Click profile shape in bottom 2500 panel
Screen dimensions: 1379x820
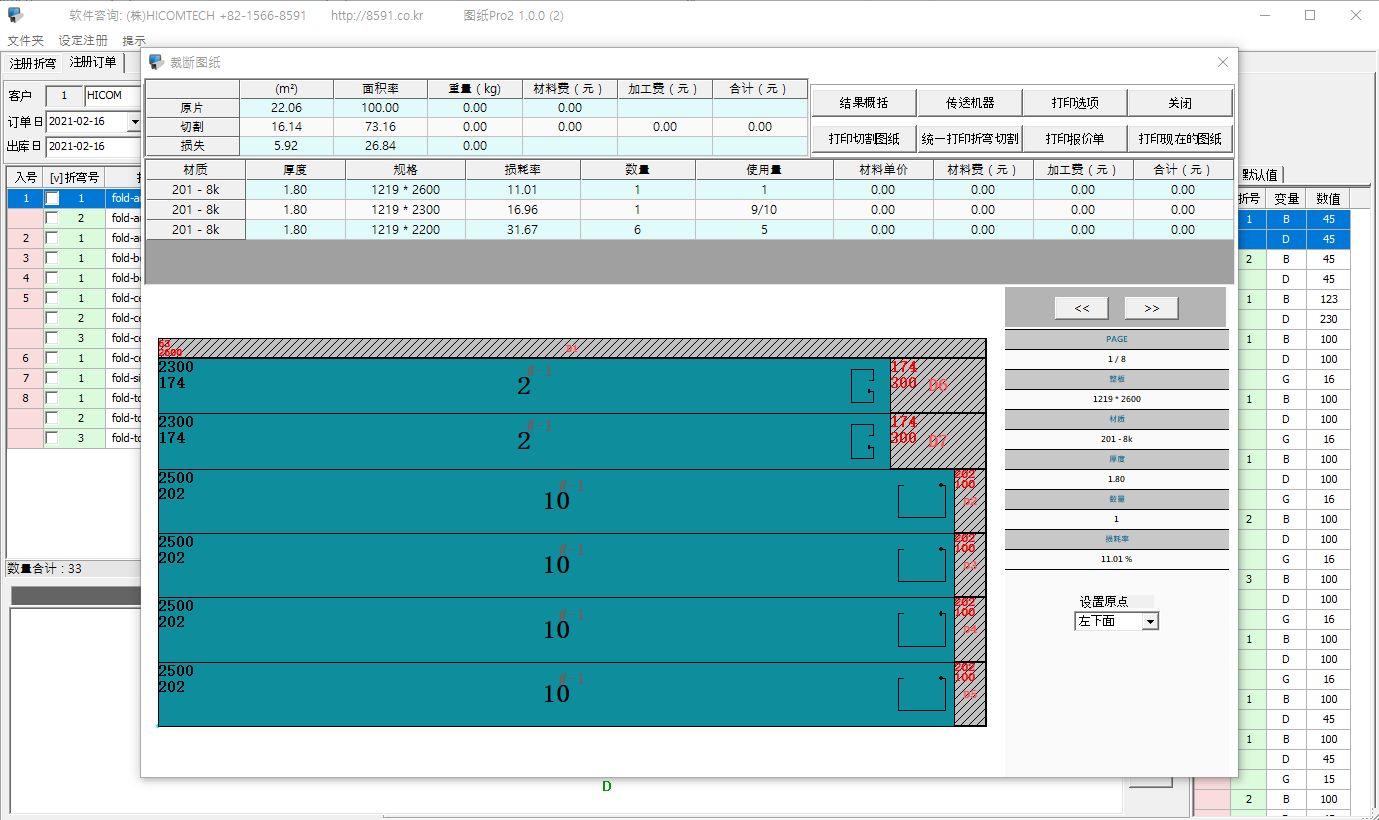(x=921, y=694)
